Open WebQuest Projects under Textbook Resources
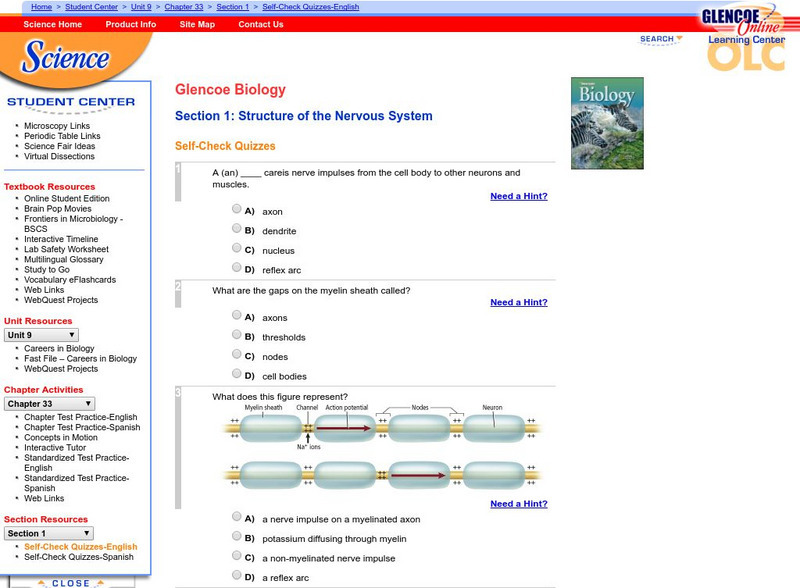The image size is (800, 588). click(x=61, y=300)
